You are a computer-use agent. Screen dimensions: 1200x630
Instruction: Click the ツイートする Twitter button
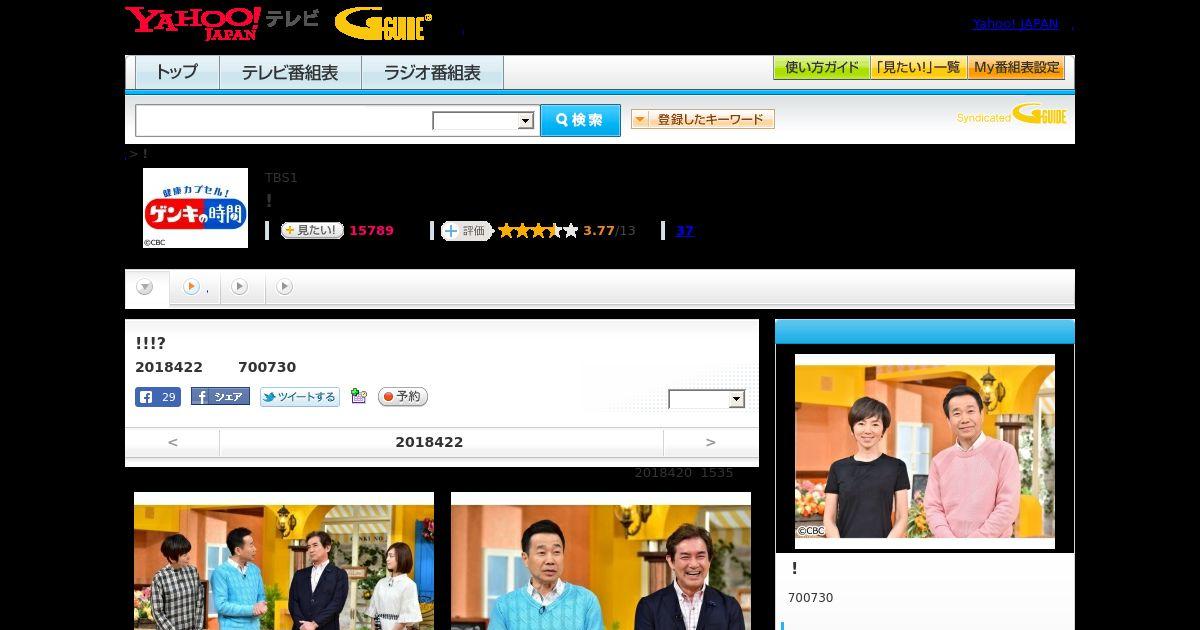300,397
